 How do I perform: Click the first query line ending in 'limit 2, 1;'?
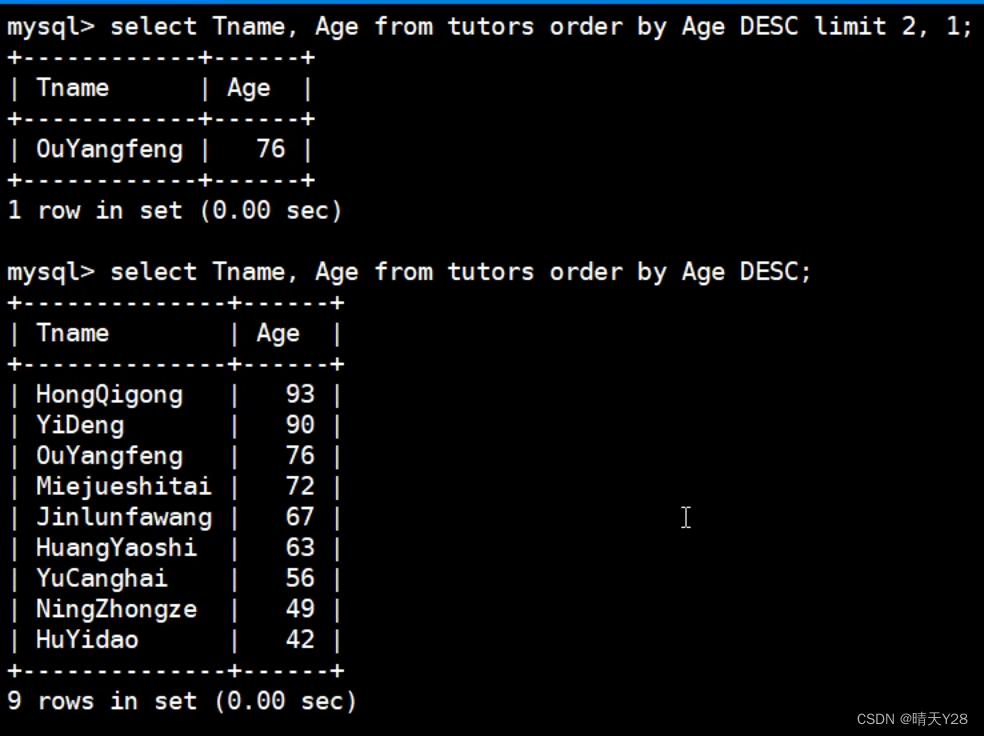(489, 28)
